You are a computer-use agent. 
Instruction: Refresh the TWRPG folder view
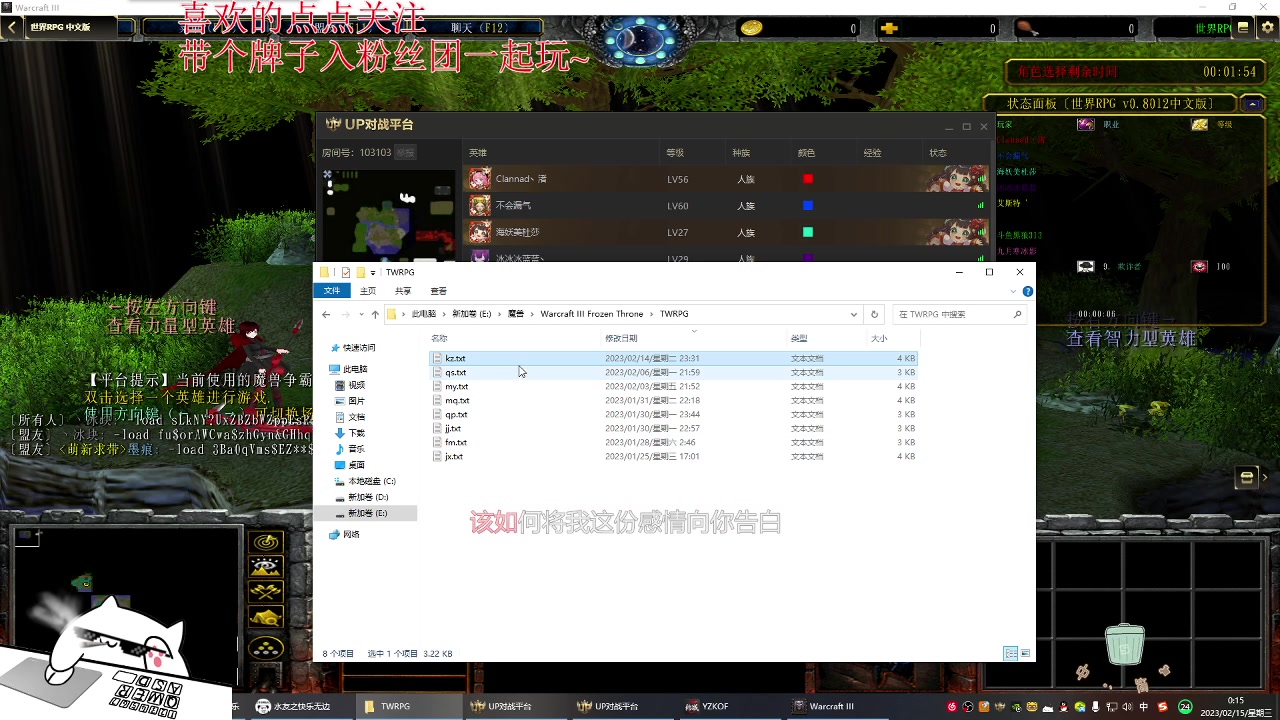click(x=874, y=314)
